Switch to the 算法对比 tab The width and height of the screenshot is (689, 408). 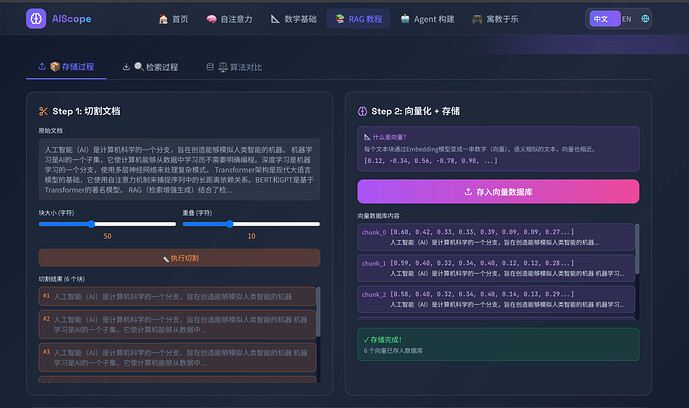coord(234,67)
